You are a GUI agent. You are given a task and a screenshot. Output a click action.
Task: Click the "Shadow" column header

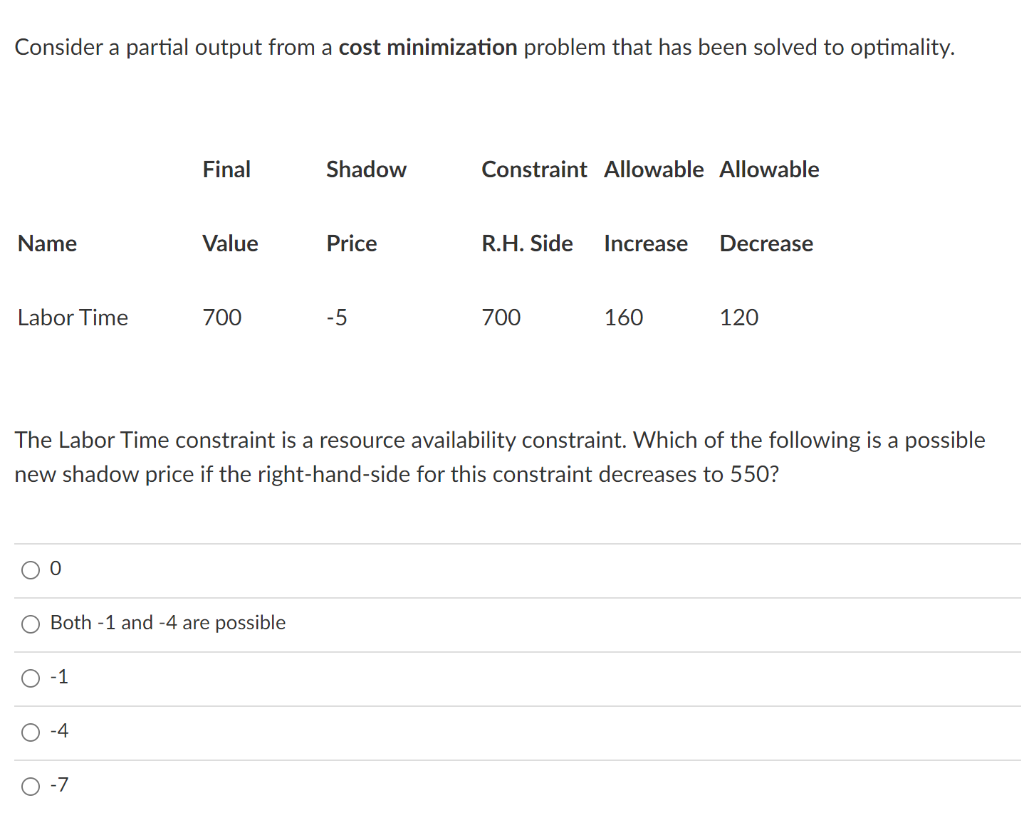[366, 169]
